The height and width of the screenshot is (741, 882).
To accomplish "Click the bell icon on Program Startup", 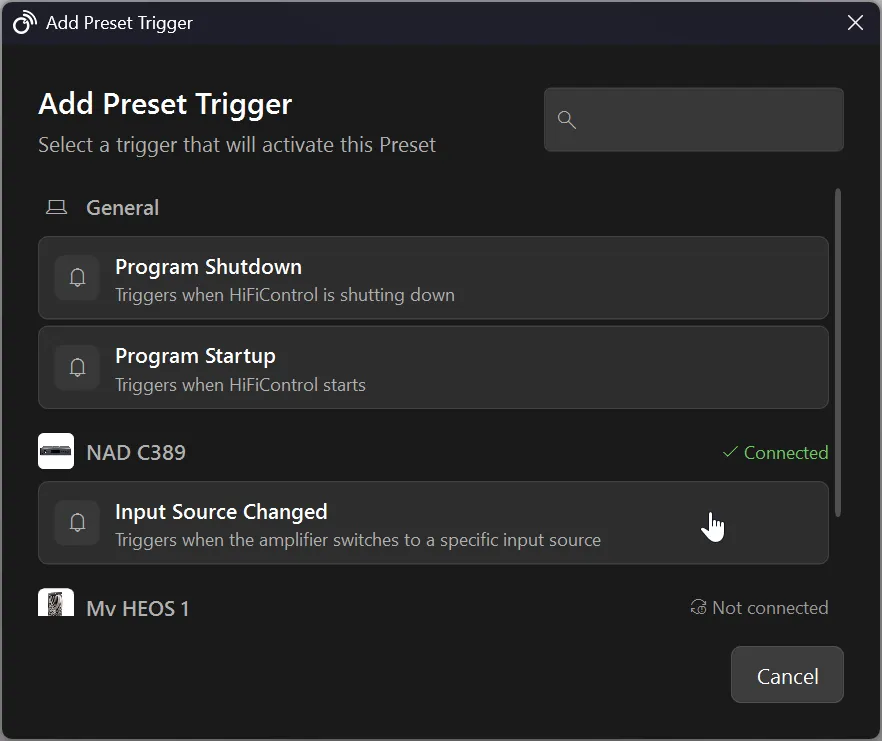I will click(x=77, y=367).
